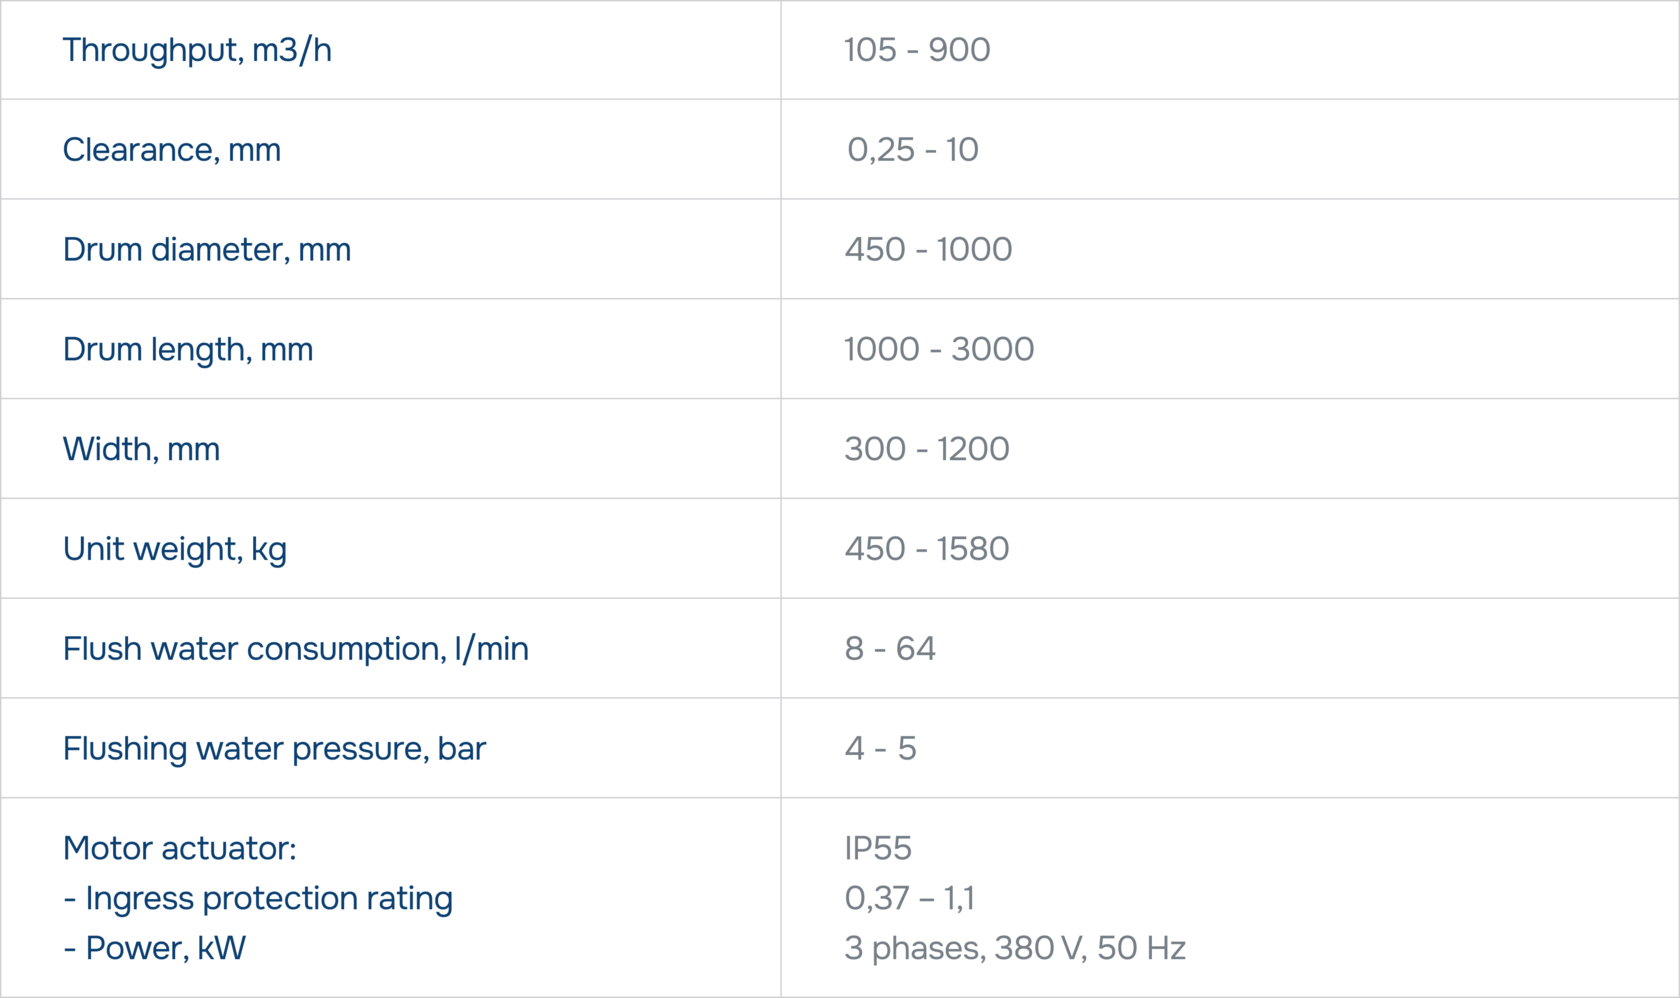Select the 'Throughput, m3/h' label
This screenshot has width=1680, height=998.
pyautogui.click(x=197, y=50)
